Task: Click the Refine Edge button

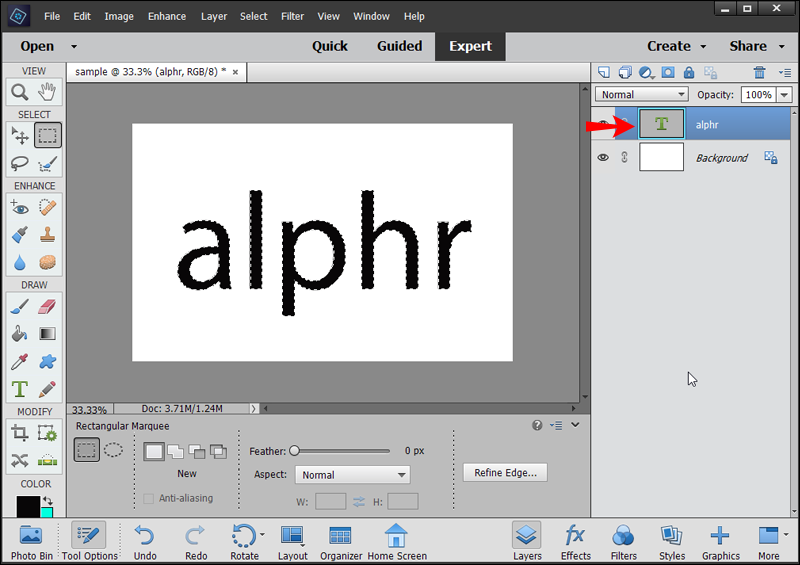Action: (x=505, y=473)
